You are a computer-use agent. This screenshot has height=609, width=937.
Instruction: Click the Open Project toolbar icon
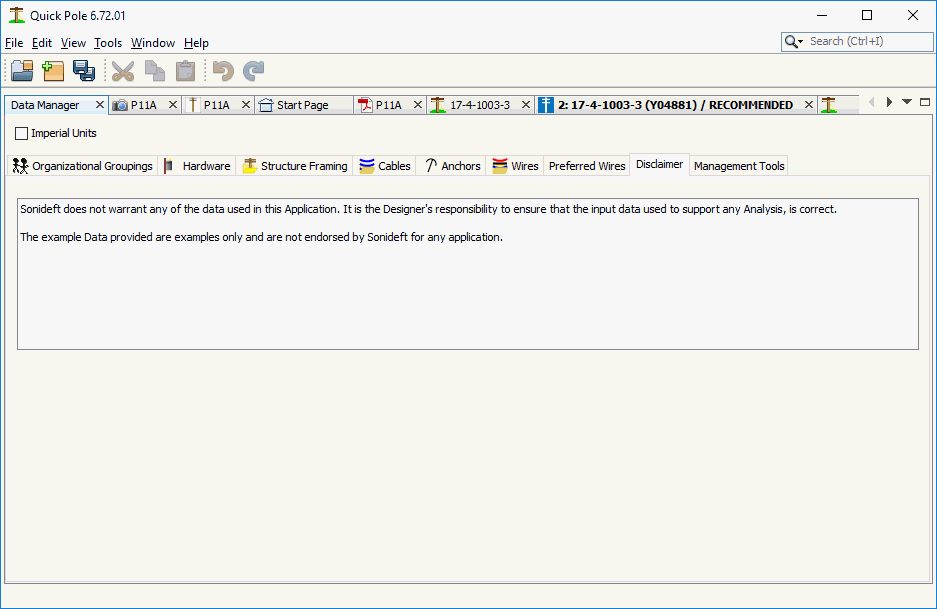pyautogui.click(x=23, y=71)
